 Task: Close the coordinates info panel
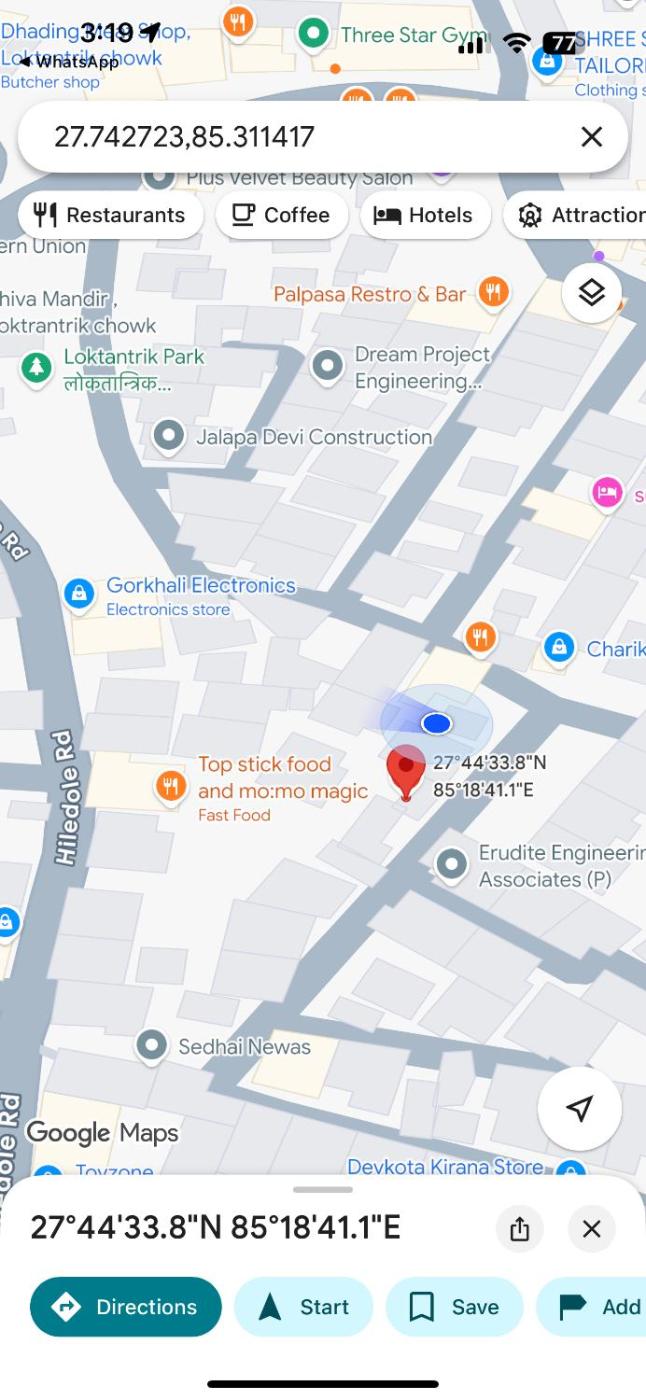tap(592, 1228)
